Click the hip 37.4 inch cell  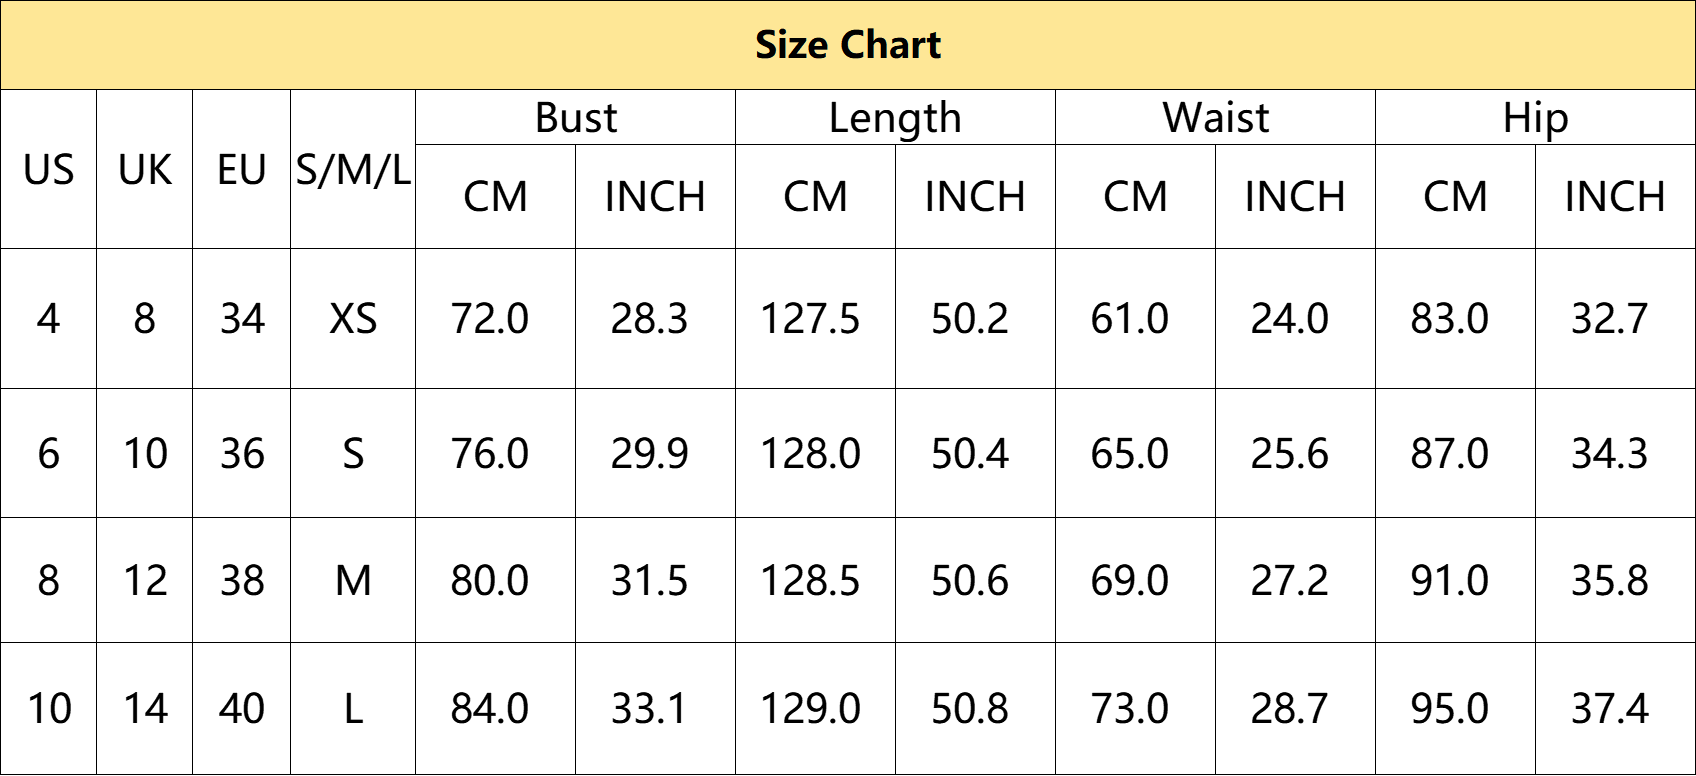[x=1615, y=708]
